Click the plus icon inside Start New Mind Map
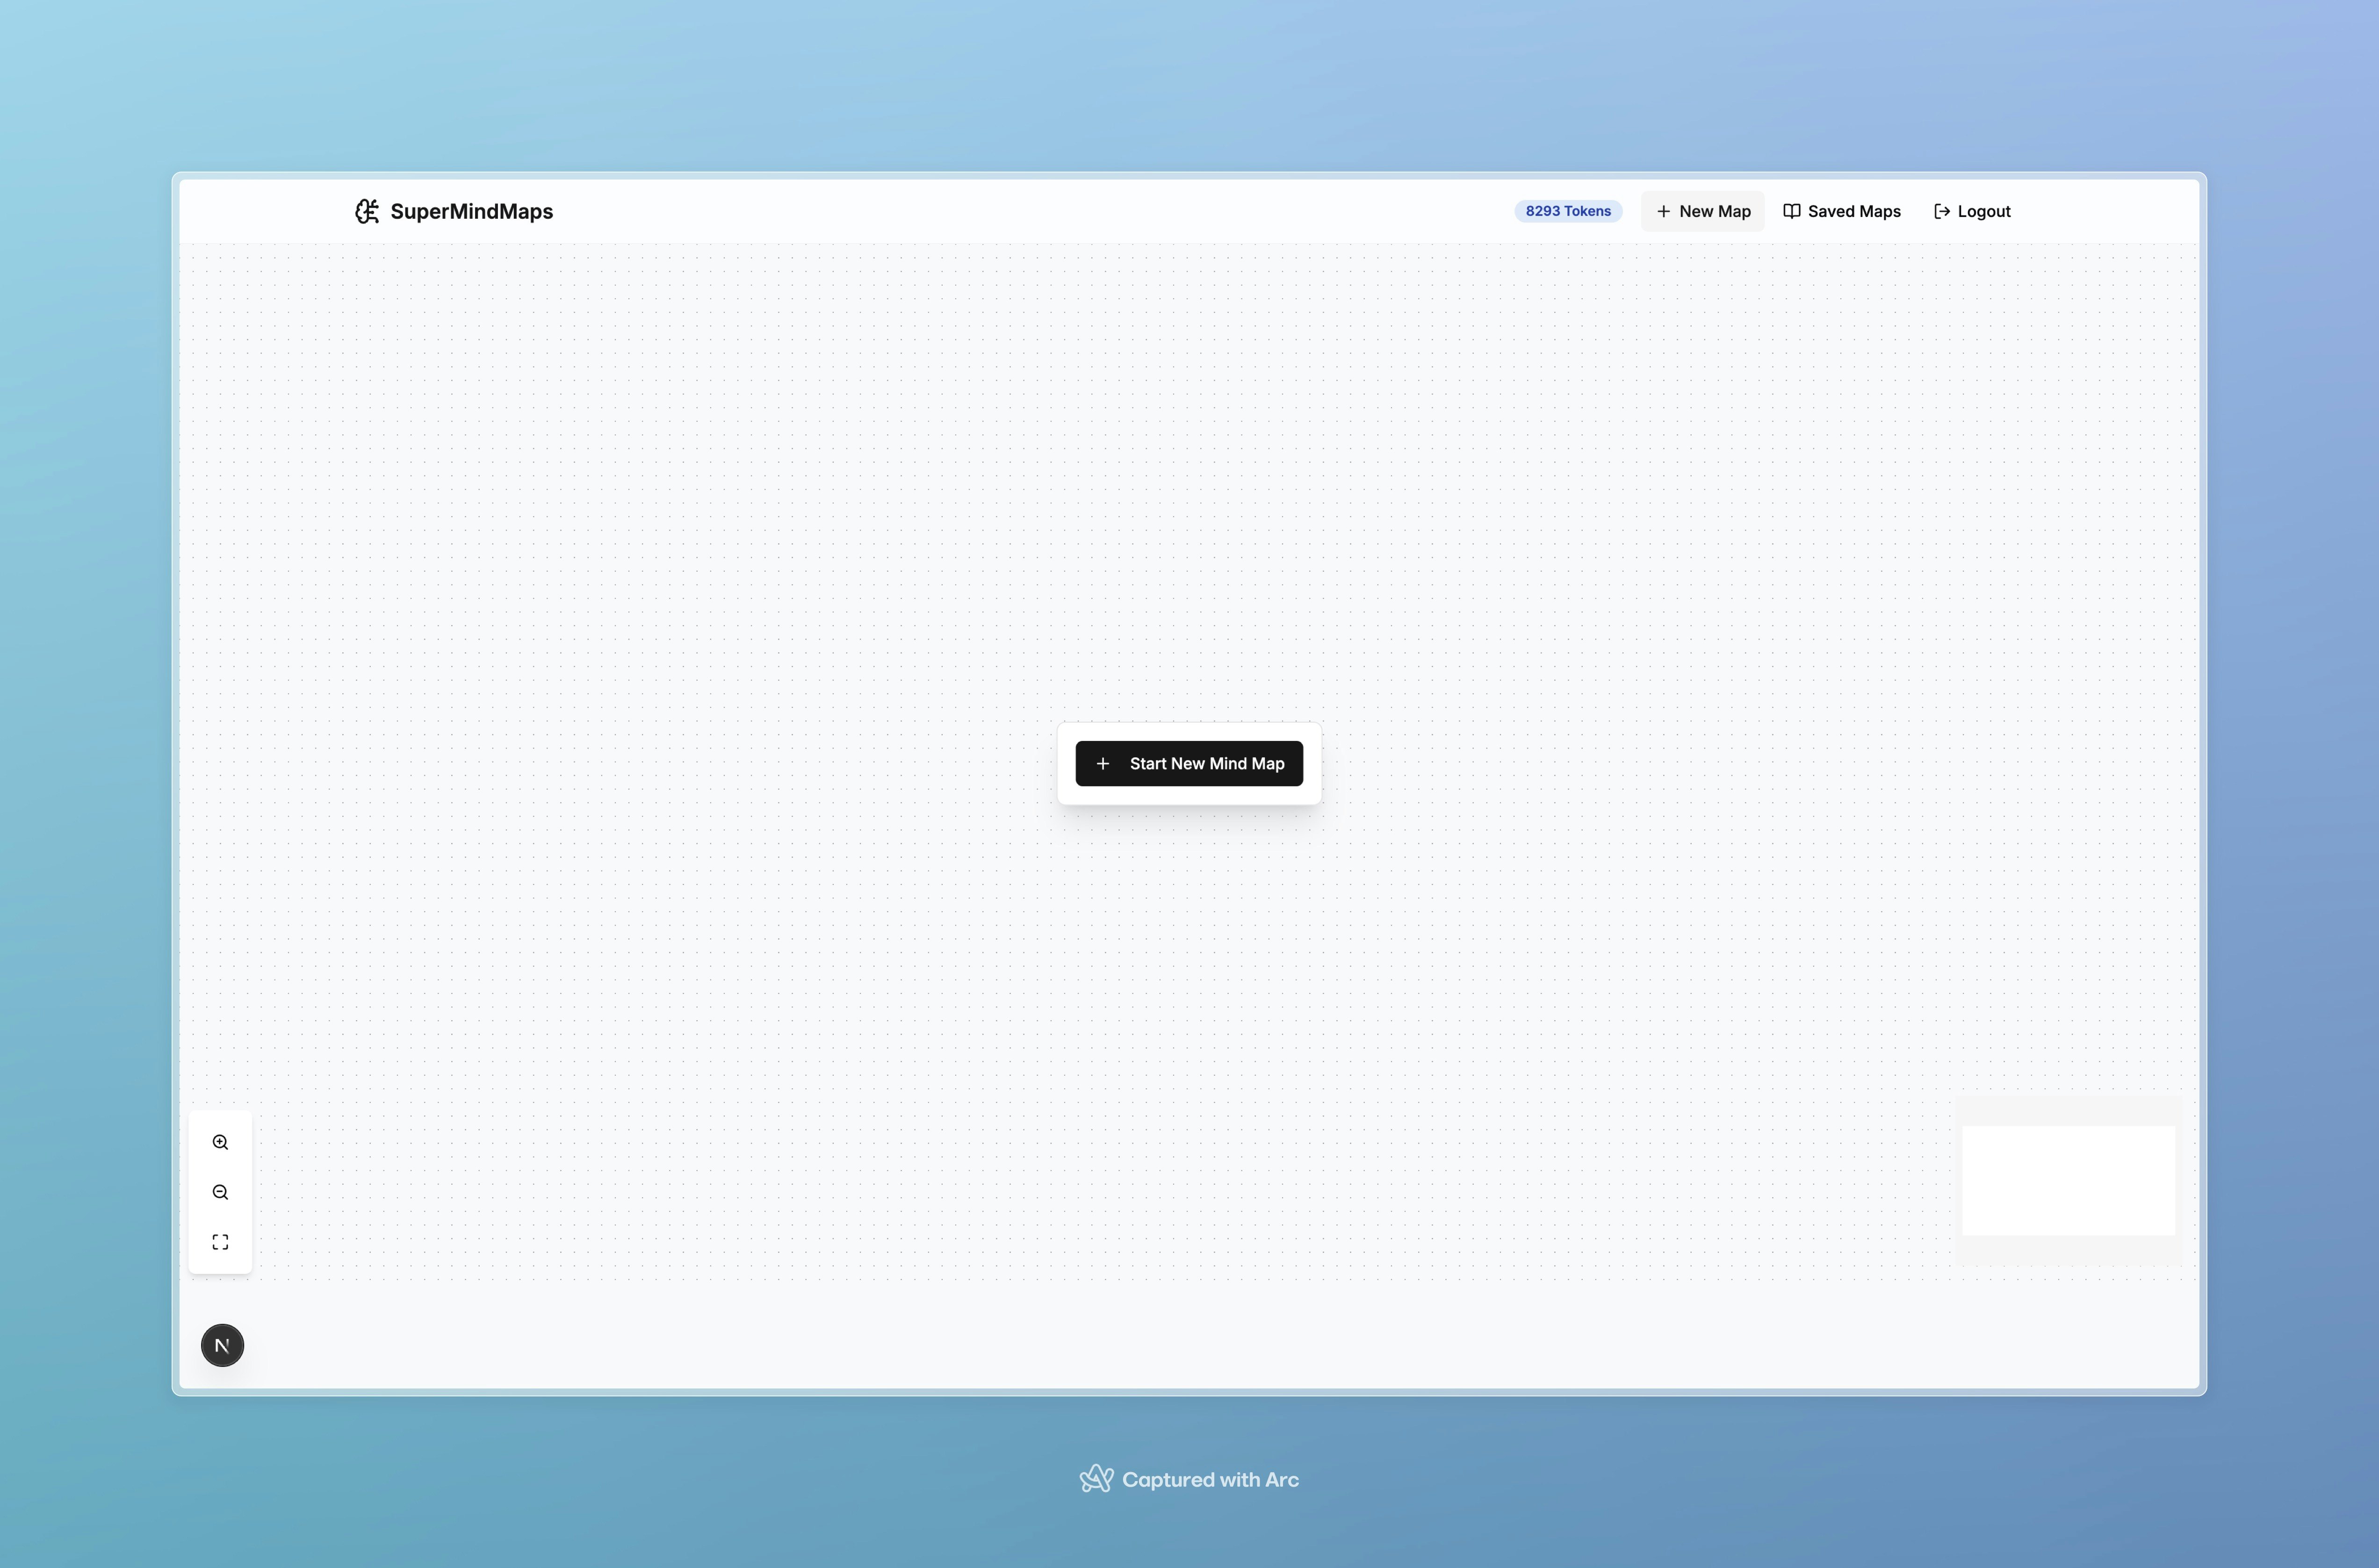Viewport: 2379px width, 1568px height. tap(1103, 763)
